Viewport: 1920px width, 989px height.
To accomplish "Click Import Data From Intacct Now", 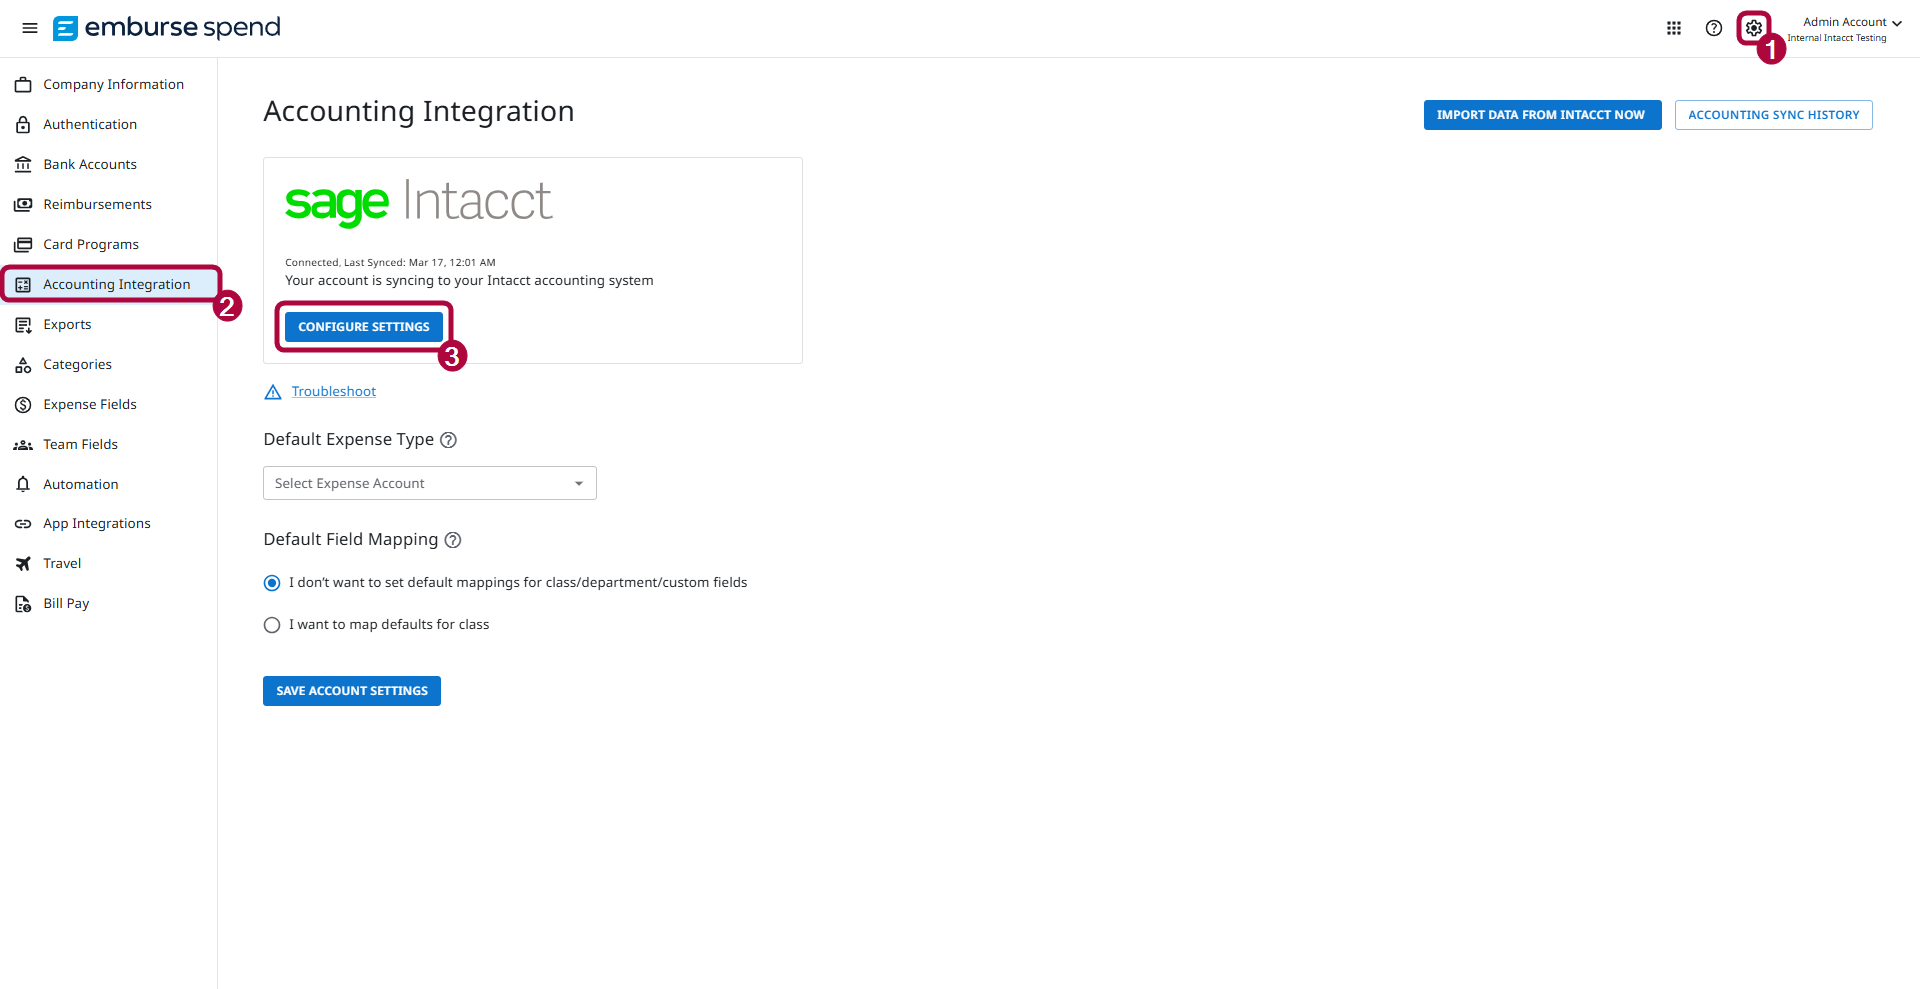I will tap(1542, 115).
